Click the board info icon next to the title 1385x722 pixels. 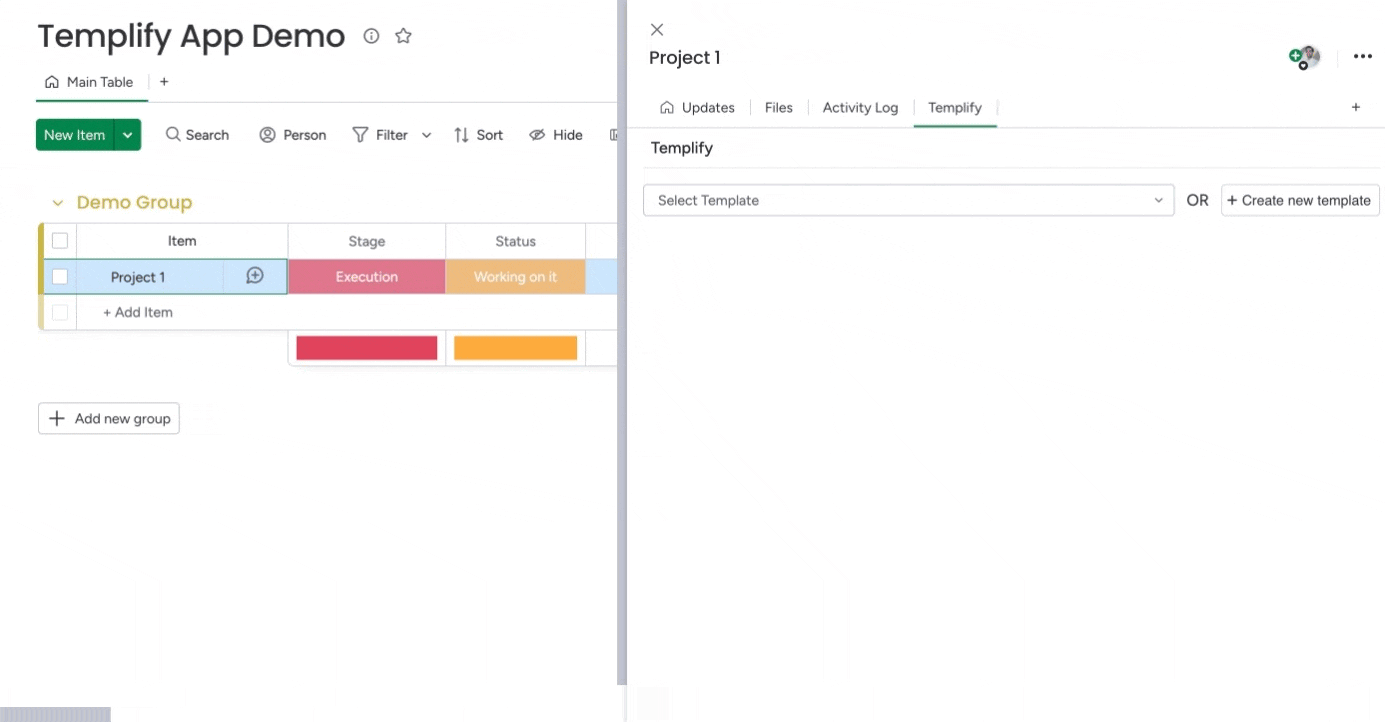[371, 36]
